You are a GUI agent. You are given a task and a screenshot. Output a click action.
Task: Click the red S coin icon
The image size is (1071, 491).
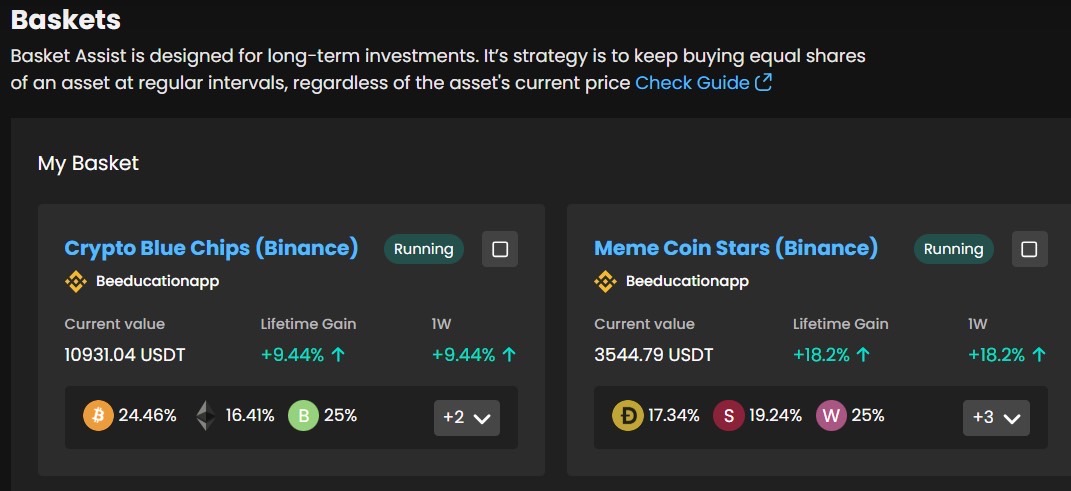pos(729,416)
